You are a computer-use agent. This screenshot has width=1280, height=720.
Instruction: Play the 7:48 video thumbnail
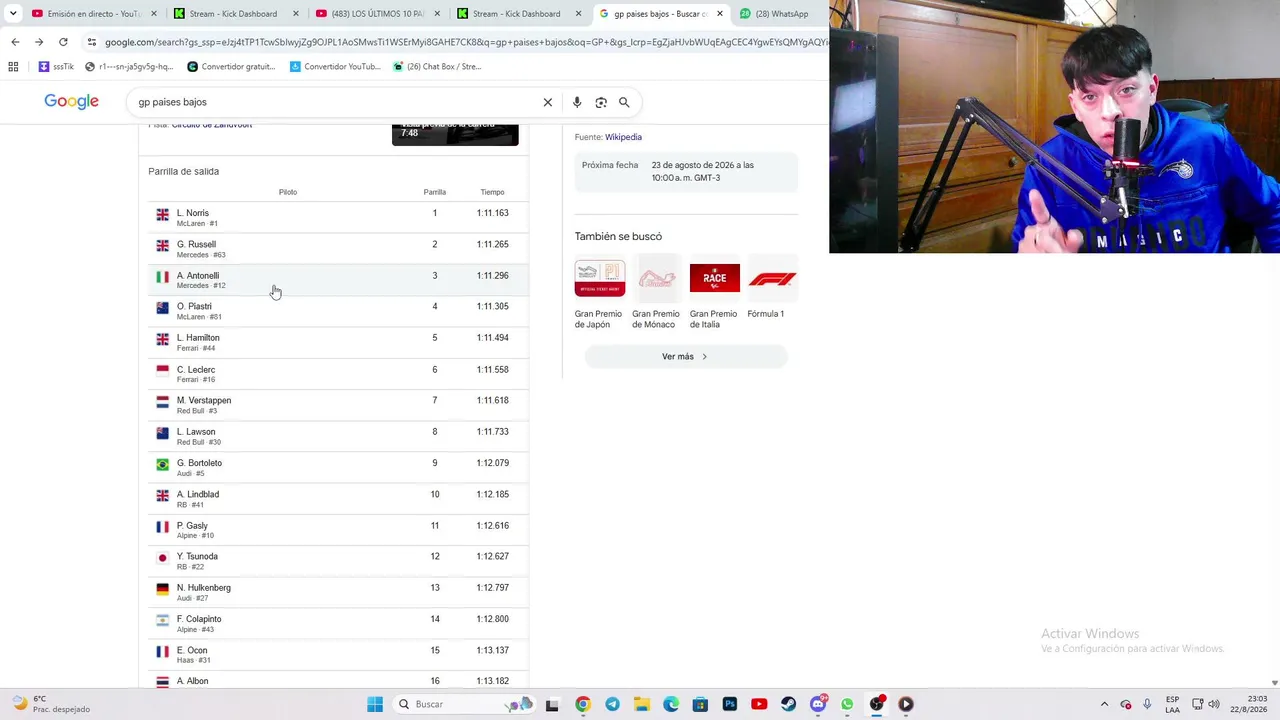point(455,134)
